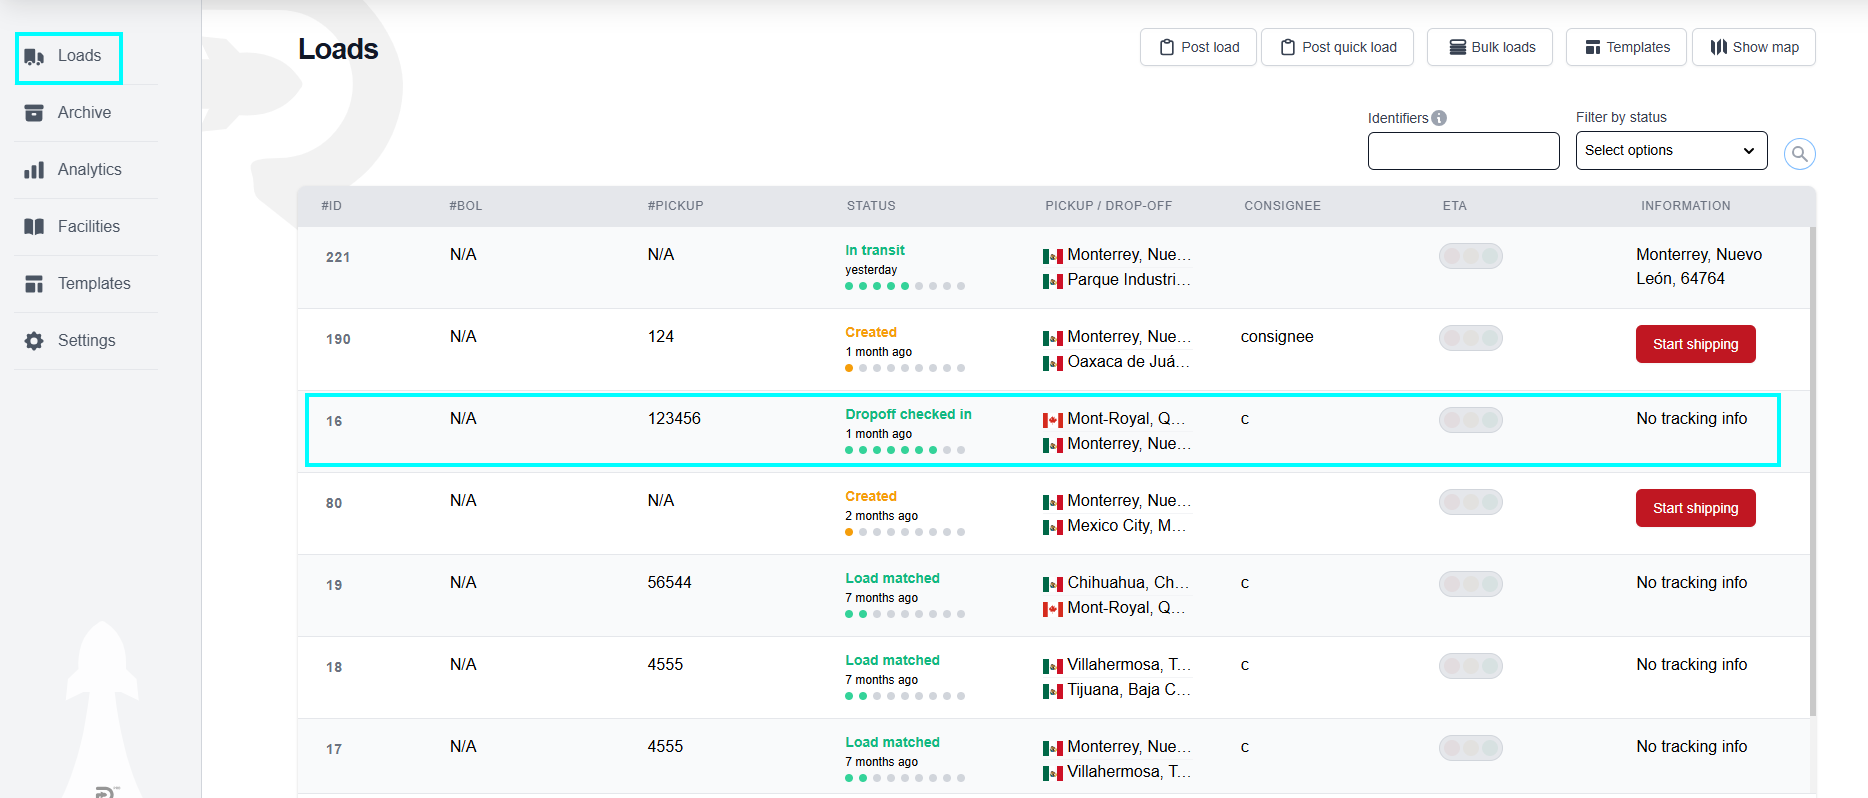Viewport: 1868px width, 798px height.
Task: Click the Templates button in top toolbar
Action: point(1626,47)
